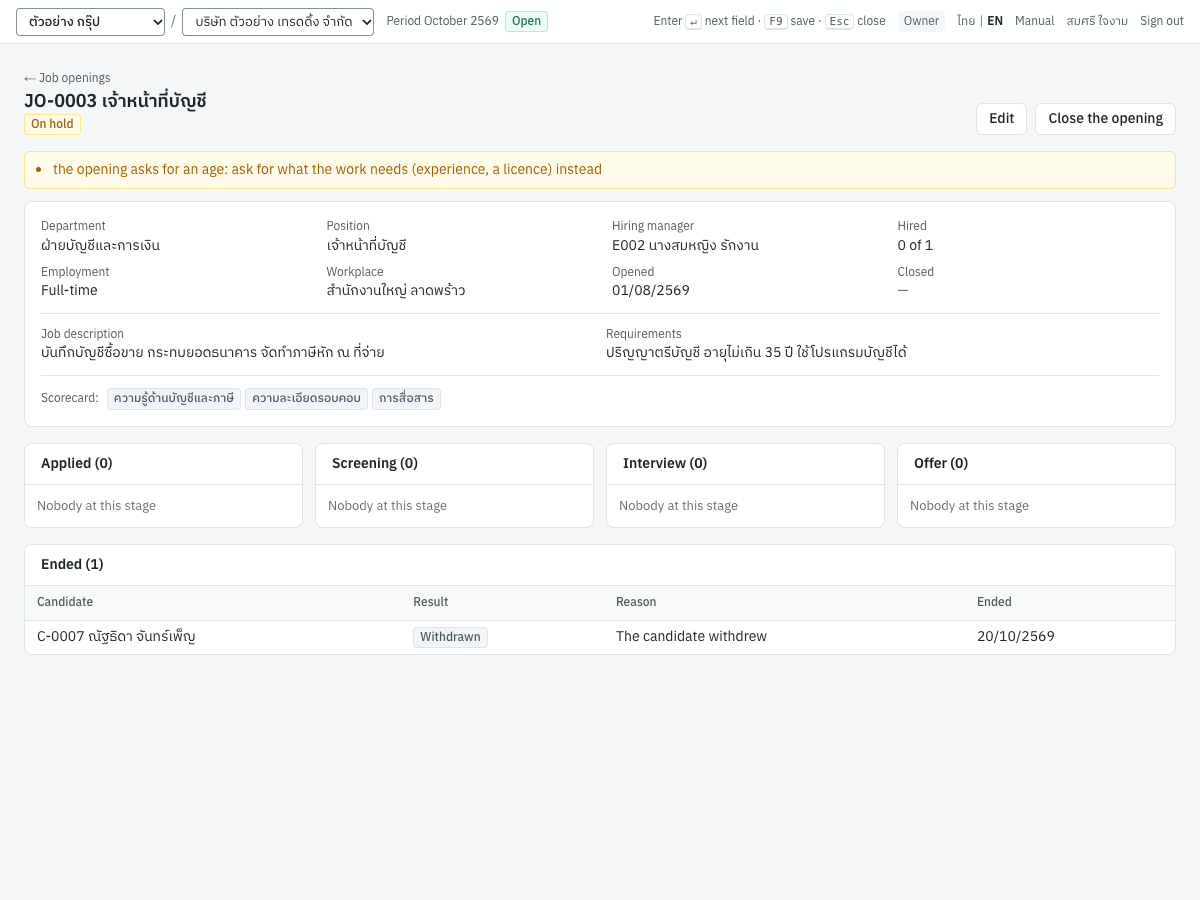Click the requirements text ปริญญาตรีบัญชี

[x=756, y=353]
